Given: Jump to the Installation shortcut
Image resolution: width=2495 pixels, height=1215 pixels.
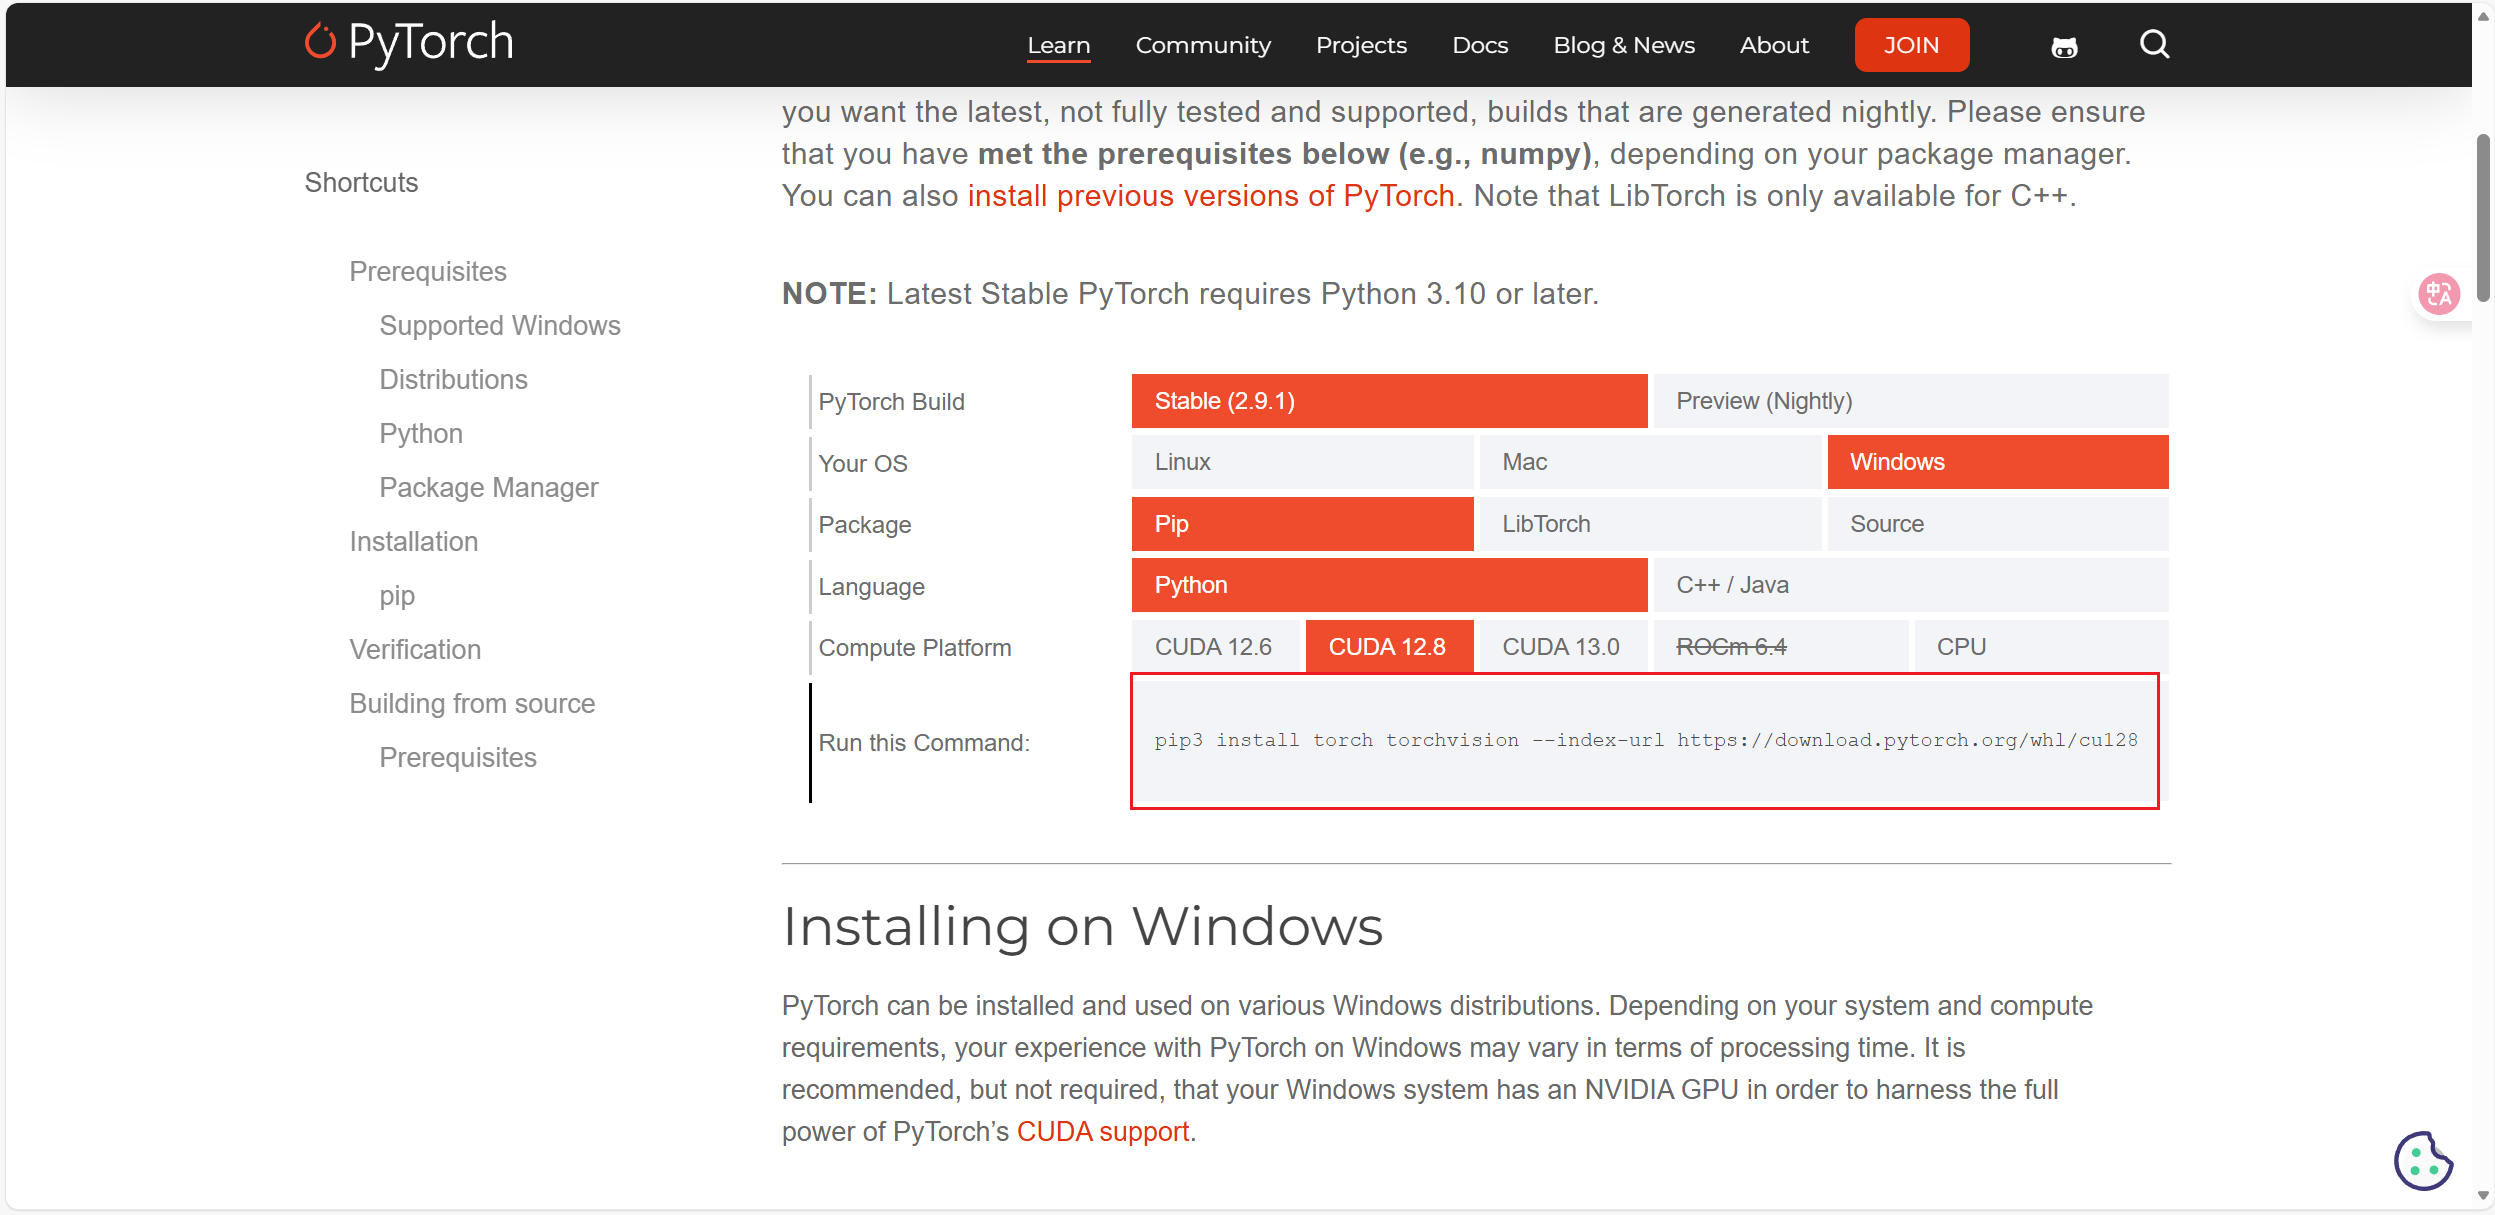Looking at the screenshot, I should coord(414,542).
